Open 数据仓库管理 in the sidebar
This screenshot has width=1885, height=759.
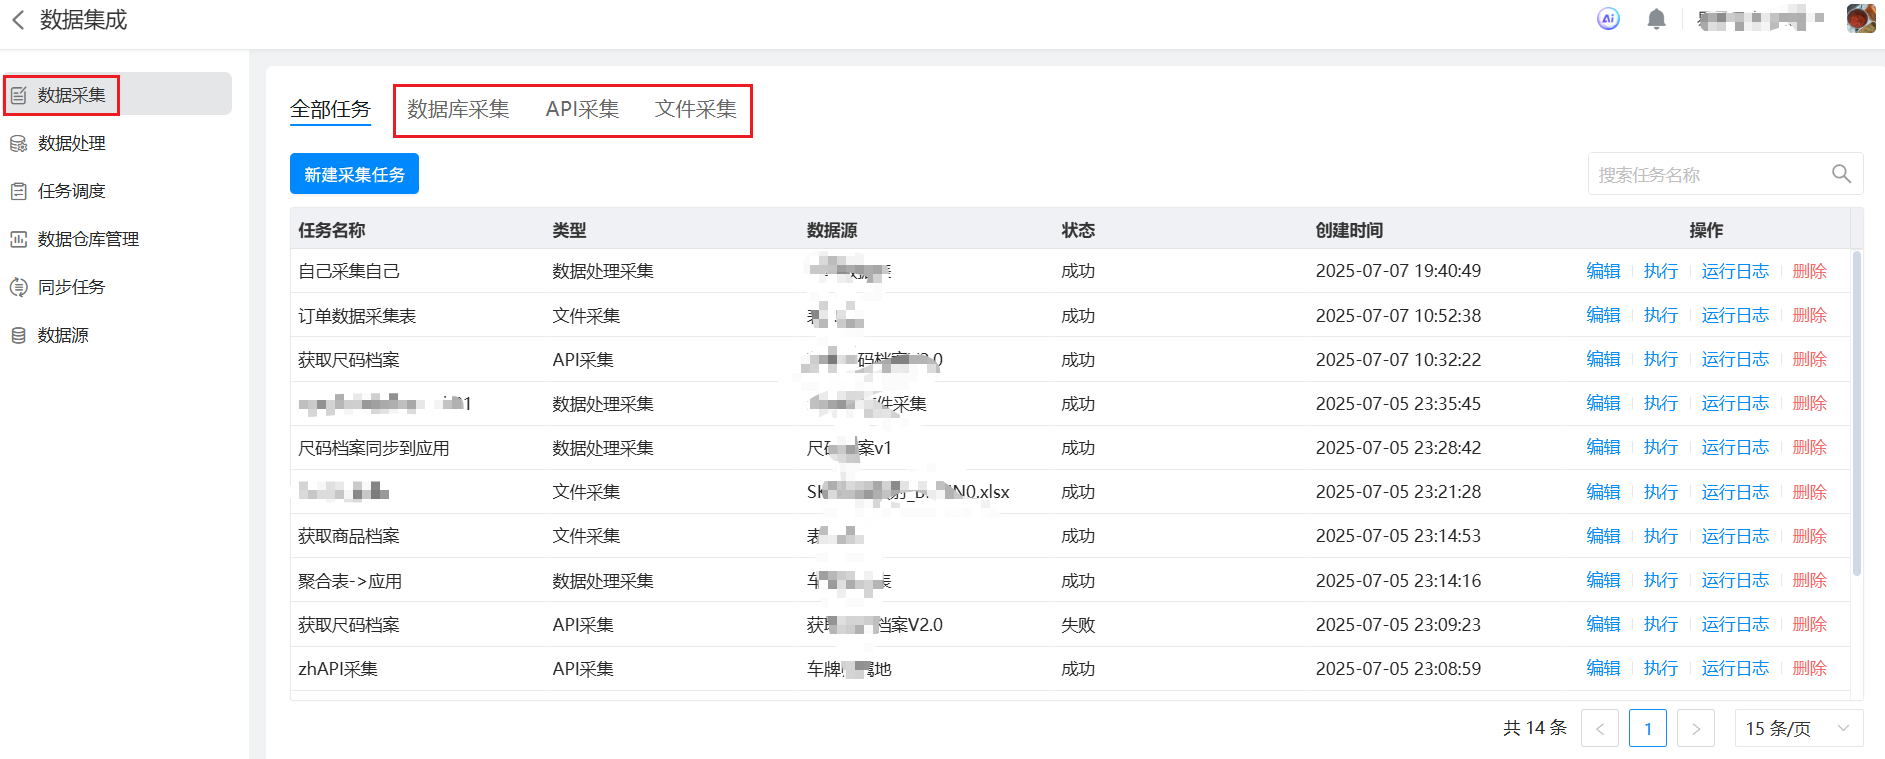click(88, 239)
